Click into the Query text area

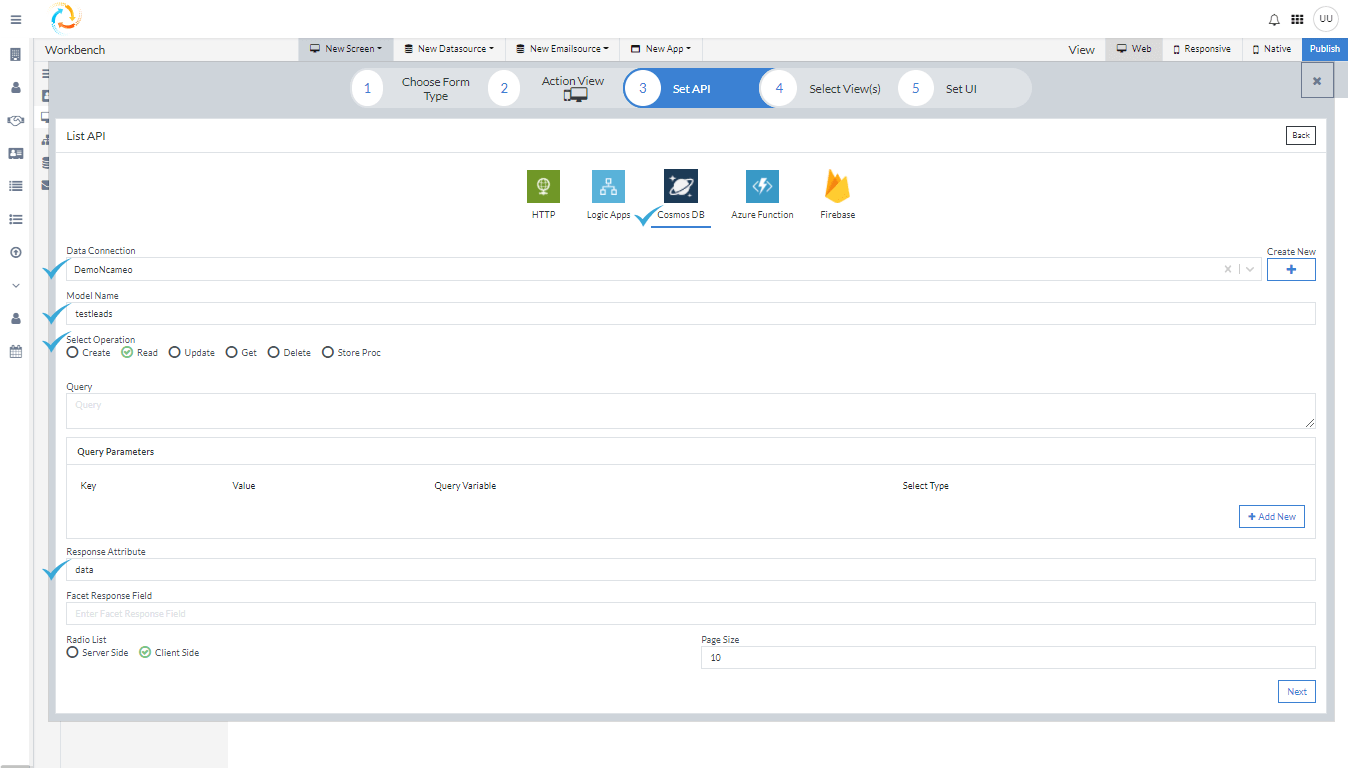(x=691, y=411)
